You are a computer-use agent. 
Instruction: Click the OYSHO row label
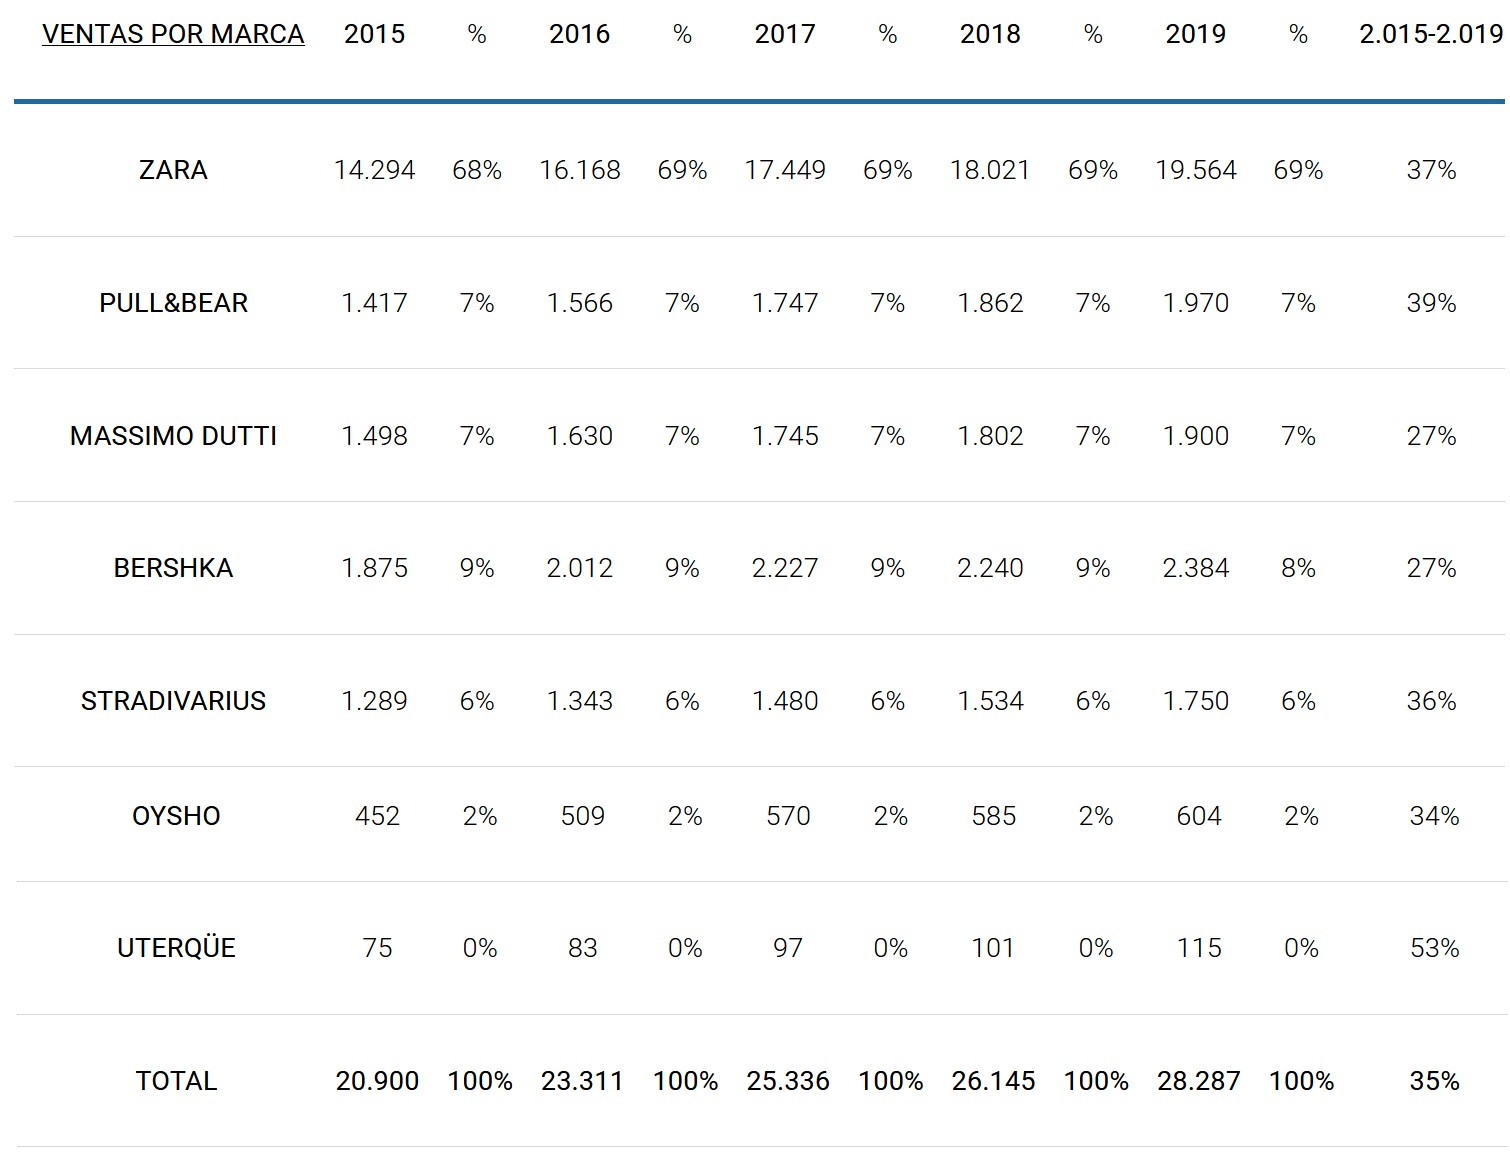click(176, 816)
